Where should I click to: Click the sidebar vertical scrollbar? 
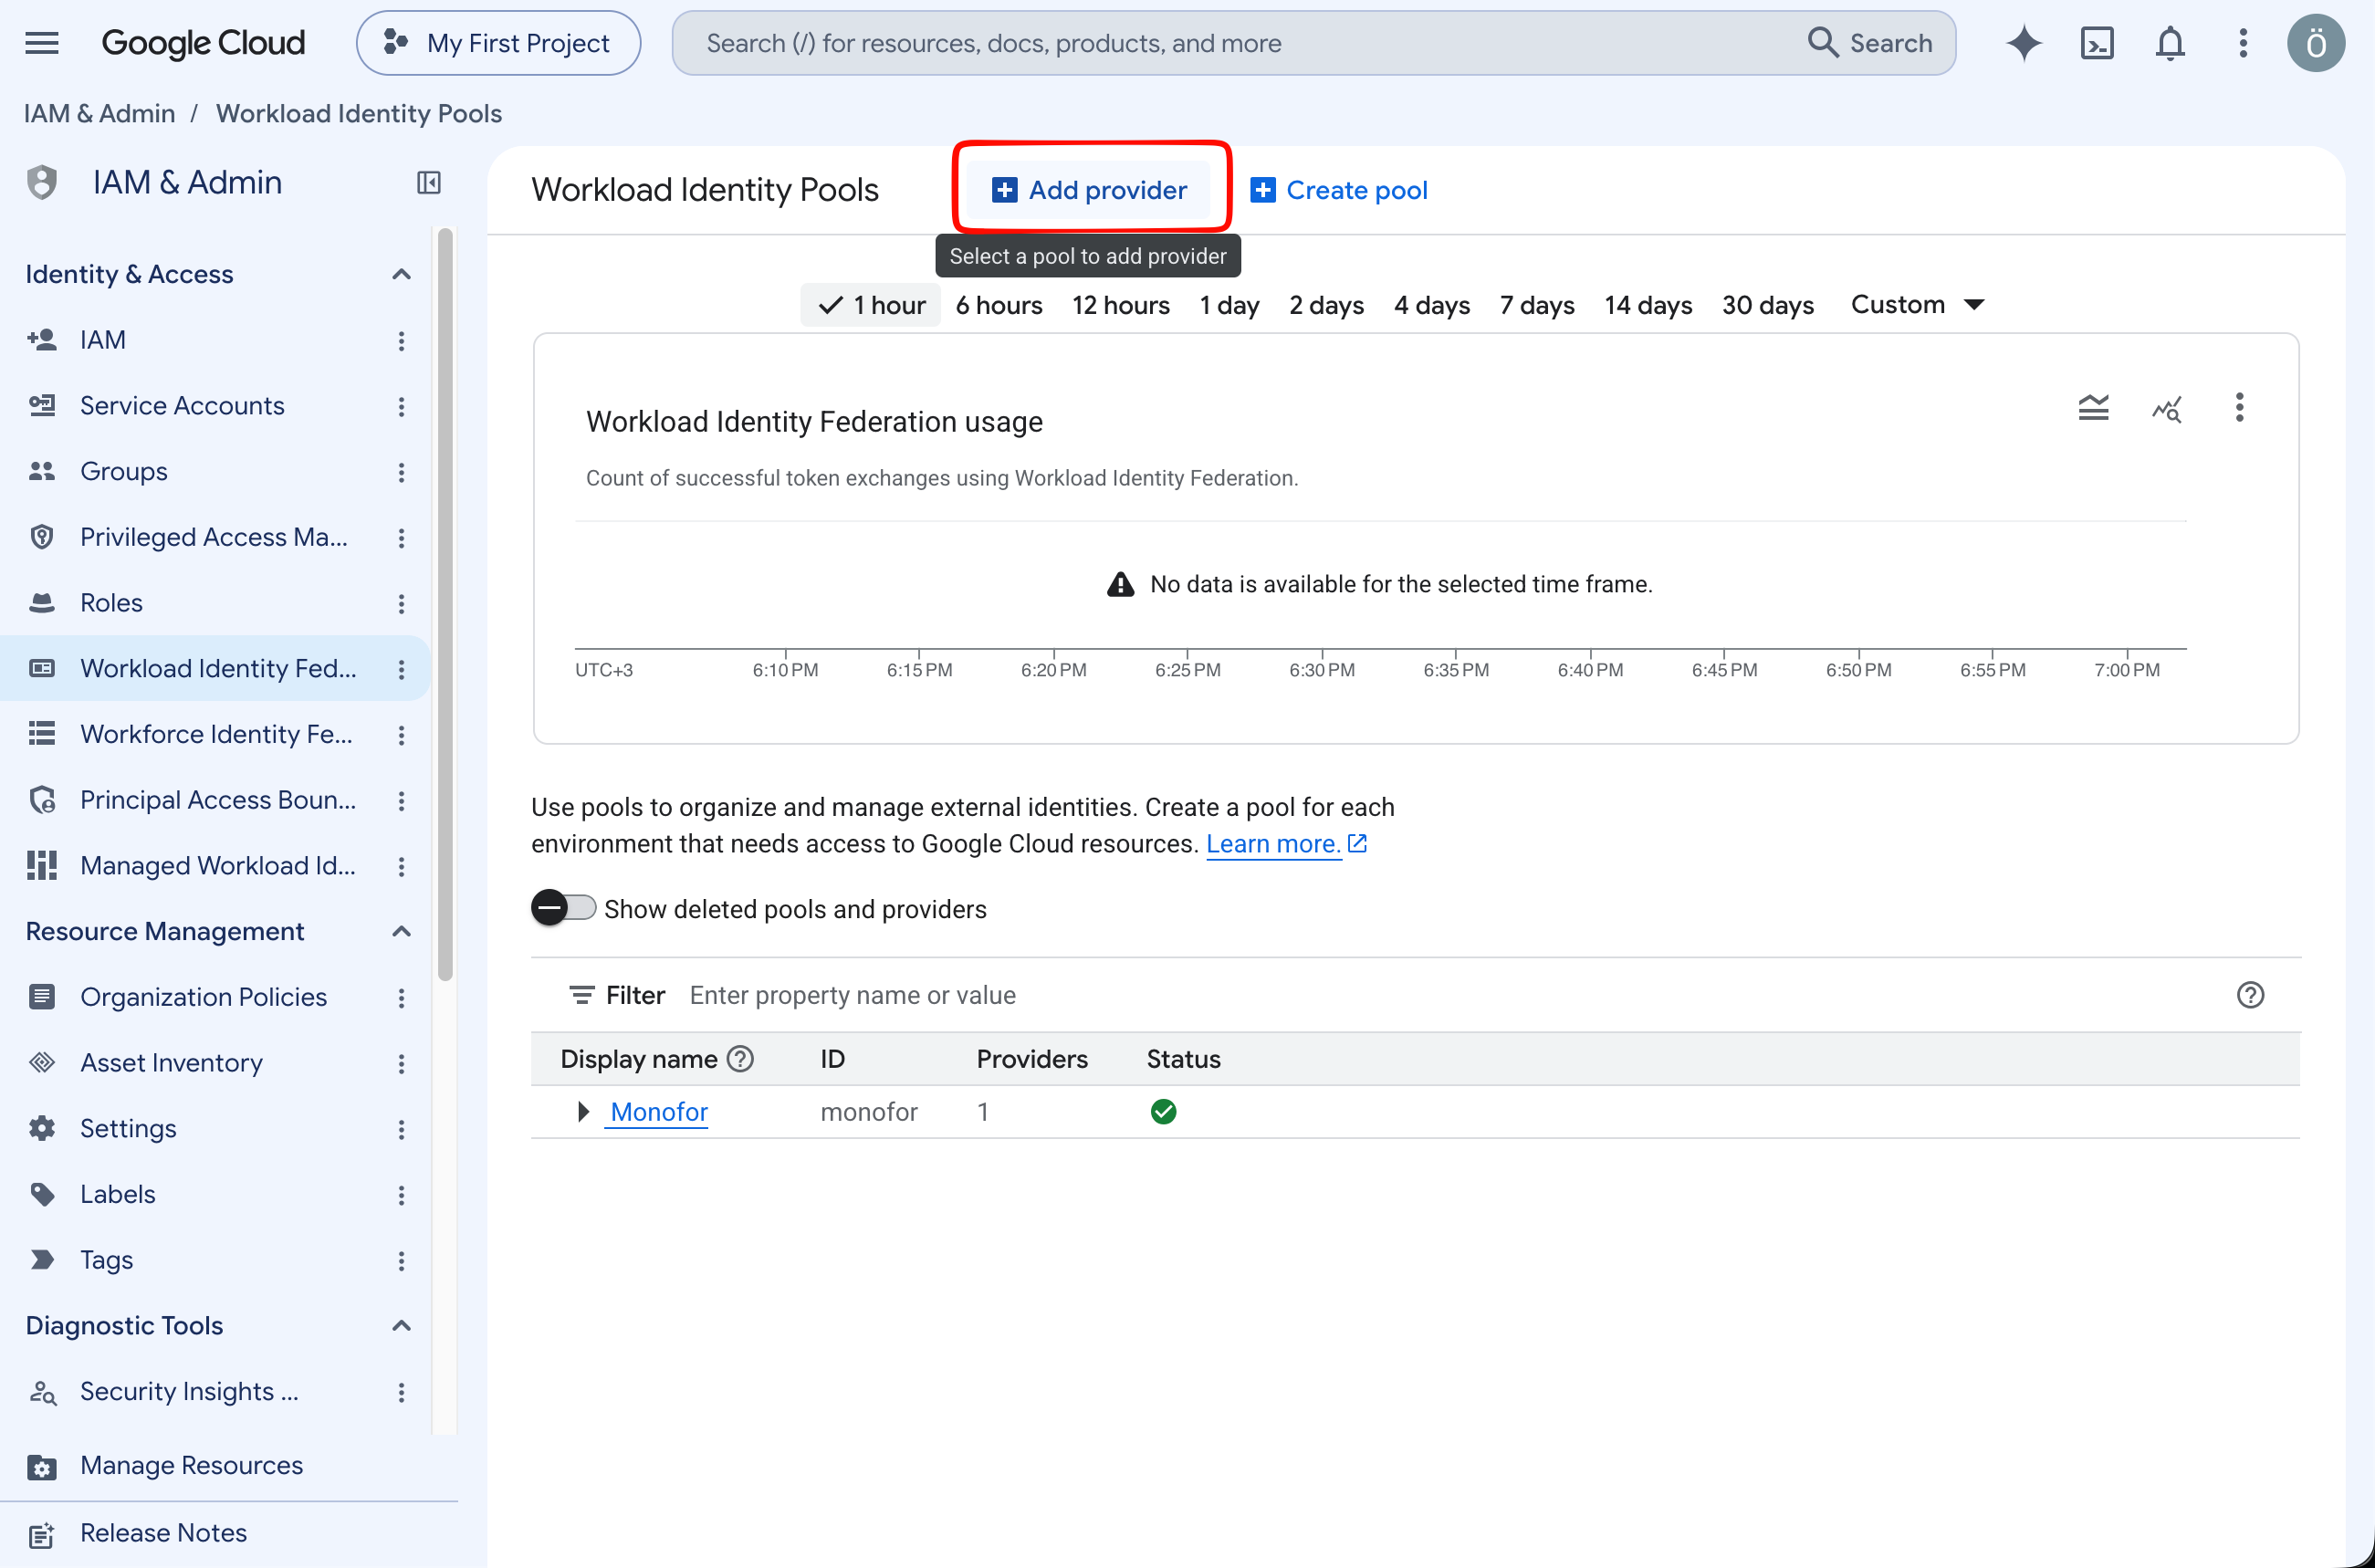446,604
